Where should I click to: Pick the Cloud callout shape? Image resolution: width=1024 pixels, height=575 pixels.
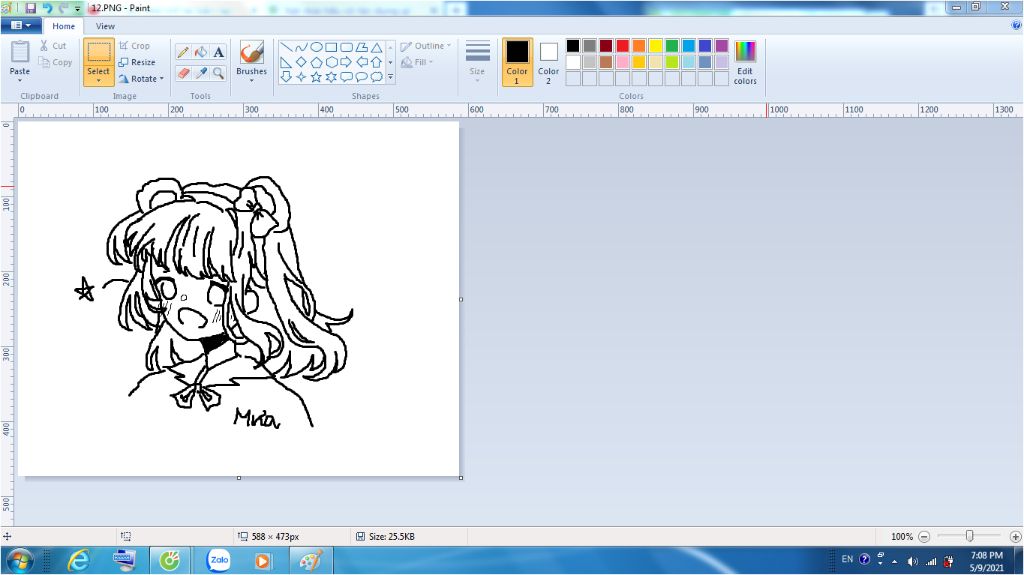click(x=376, y=77)
